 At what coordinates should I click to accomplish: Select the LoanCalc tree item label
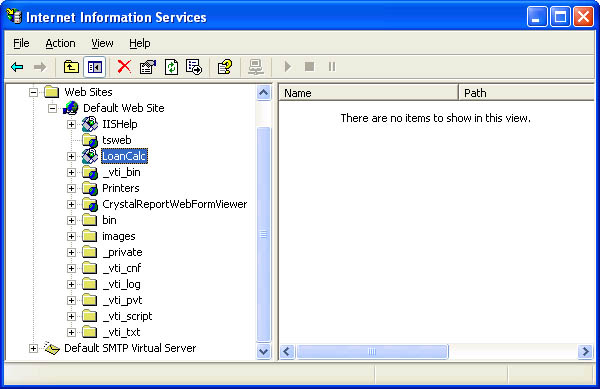click(x=124, y=156)
